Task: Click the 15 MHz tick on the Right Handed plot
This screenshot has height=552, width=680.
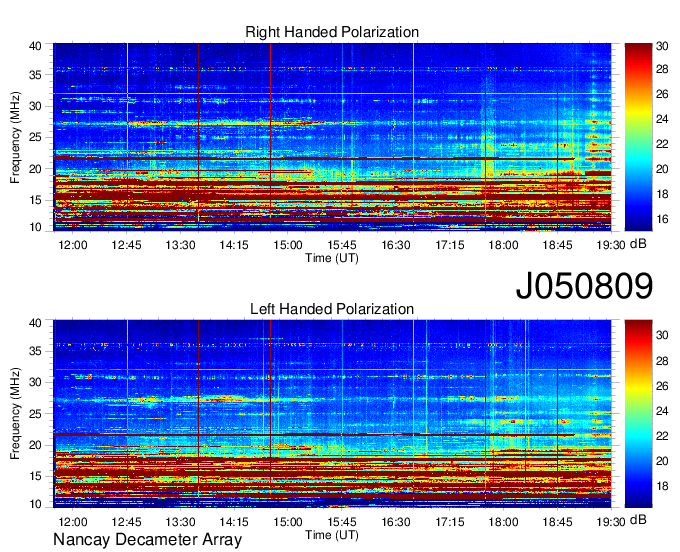Action: coord(35,200)
